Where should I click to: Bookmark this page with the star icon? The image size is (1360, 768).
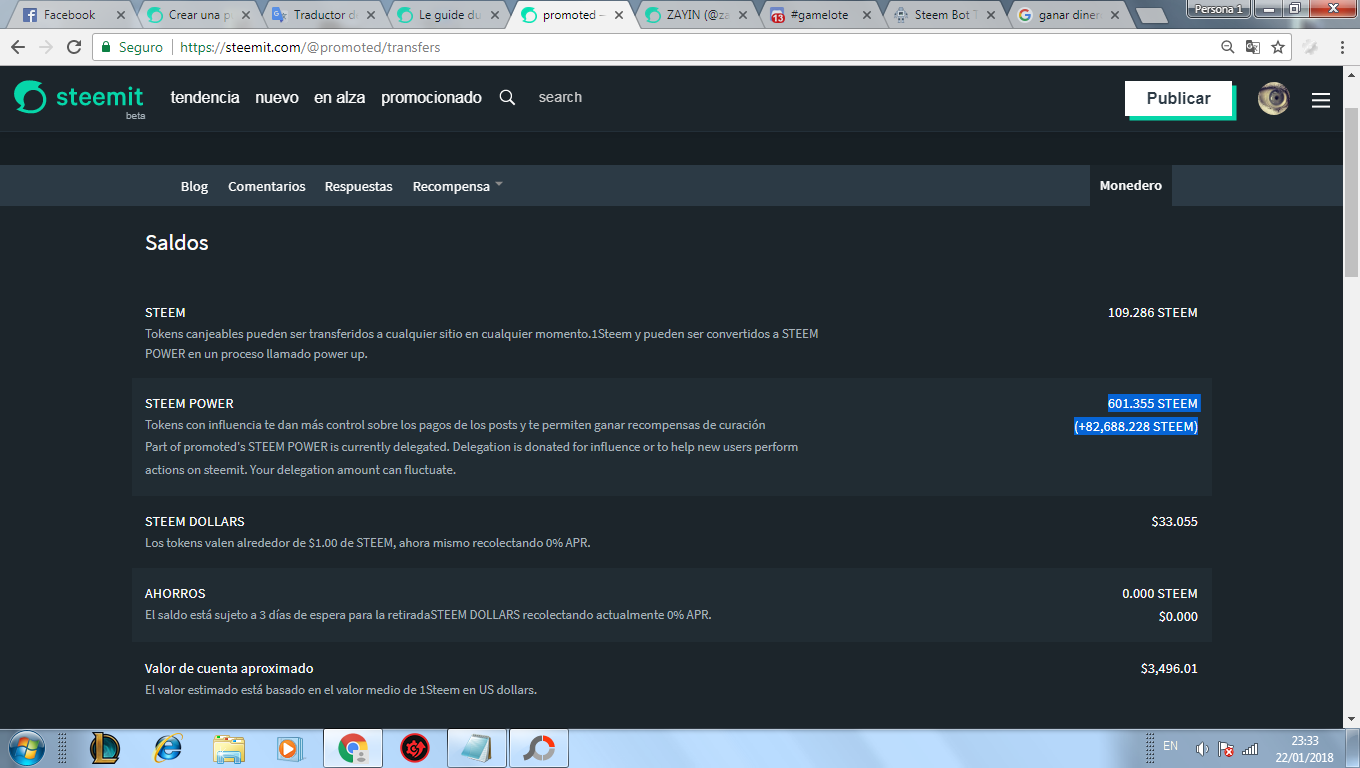(x=1278, y=47)
